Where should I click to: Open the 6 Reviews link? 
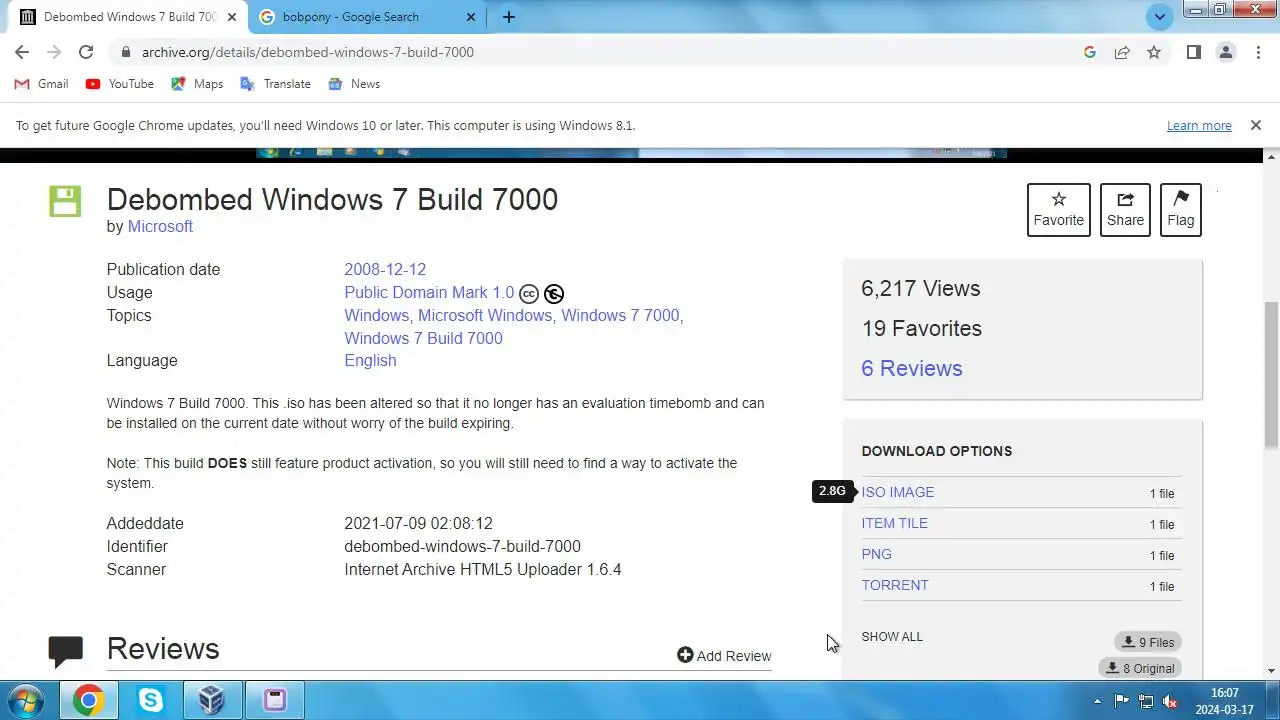tap(911, 368)
